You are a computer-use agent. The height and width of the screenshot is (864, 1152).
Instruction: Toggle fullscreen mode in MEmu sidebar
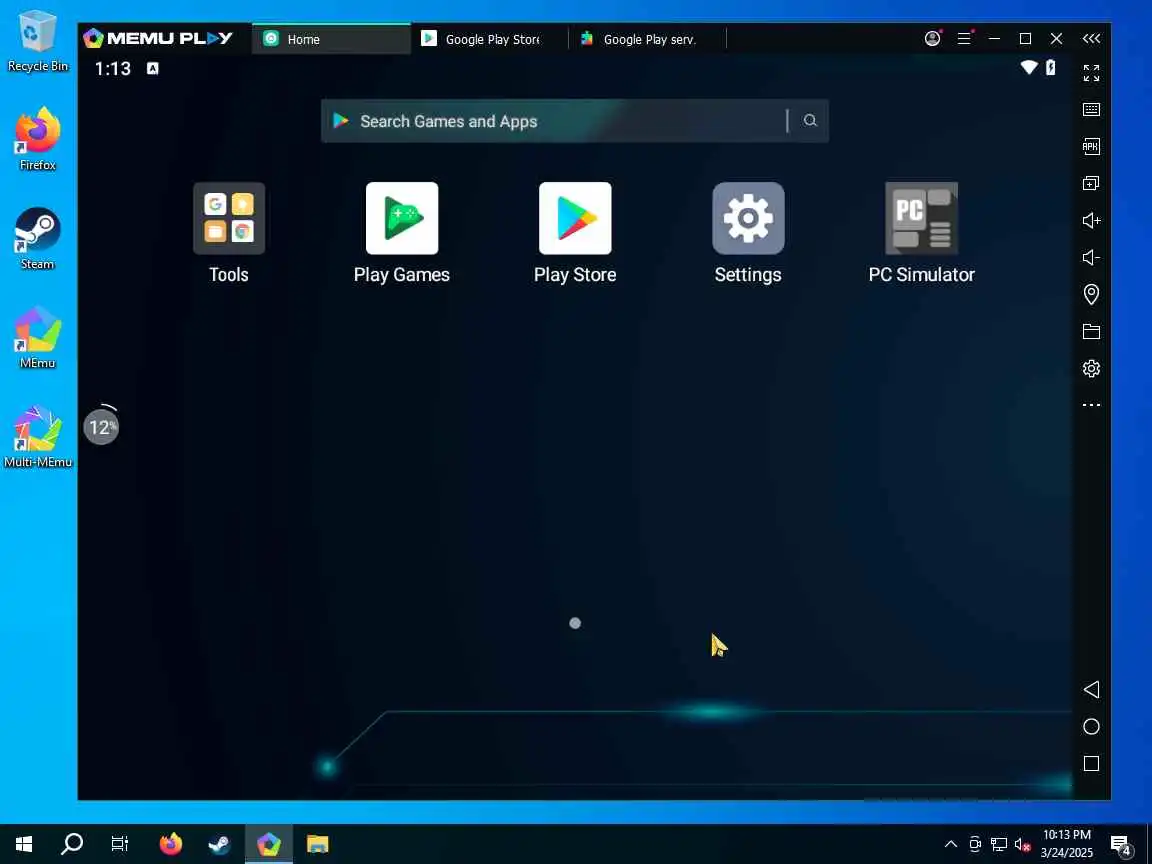coord(1091,73)
